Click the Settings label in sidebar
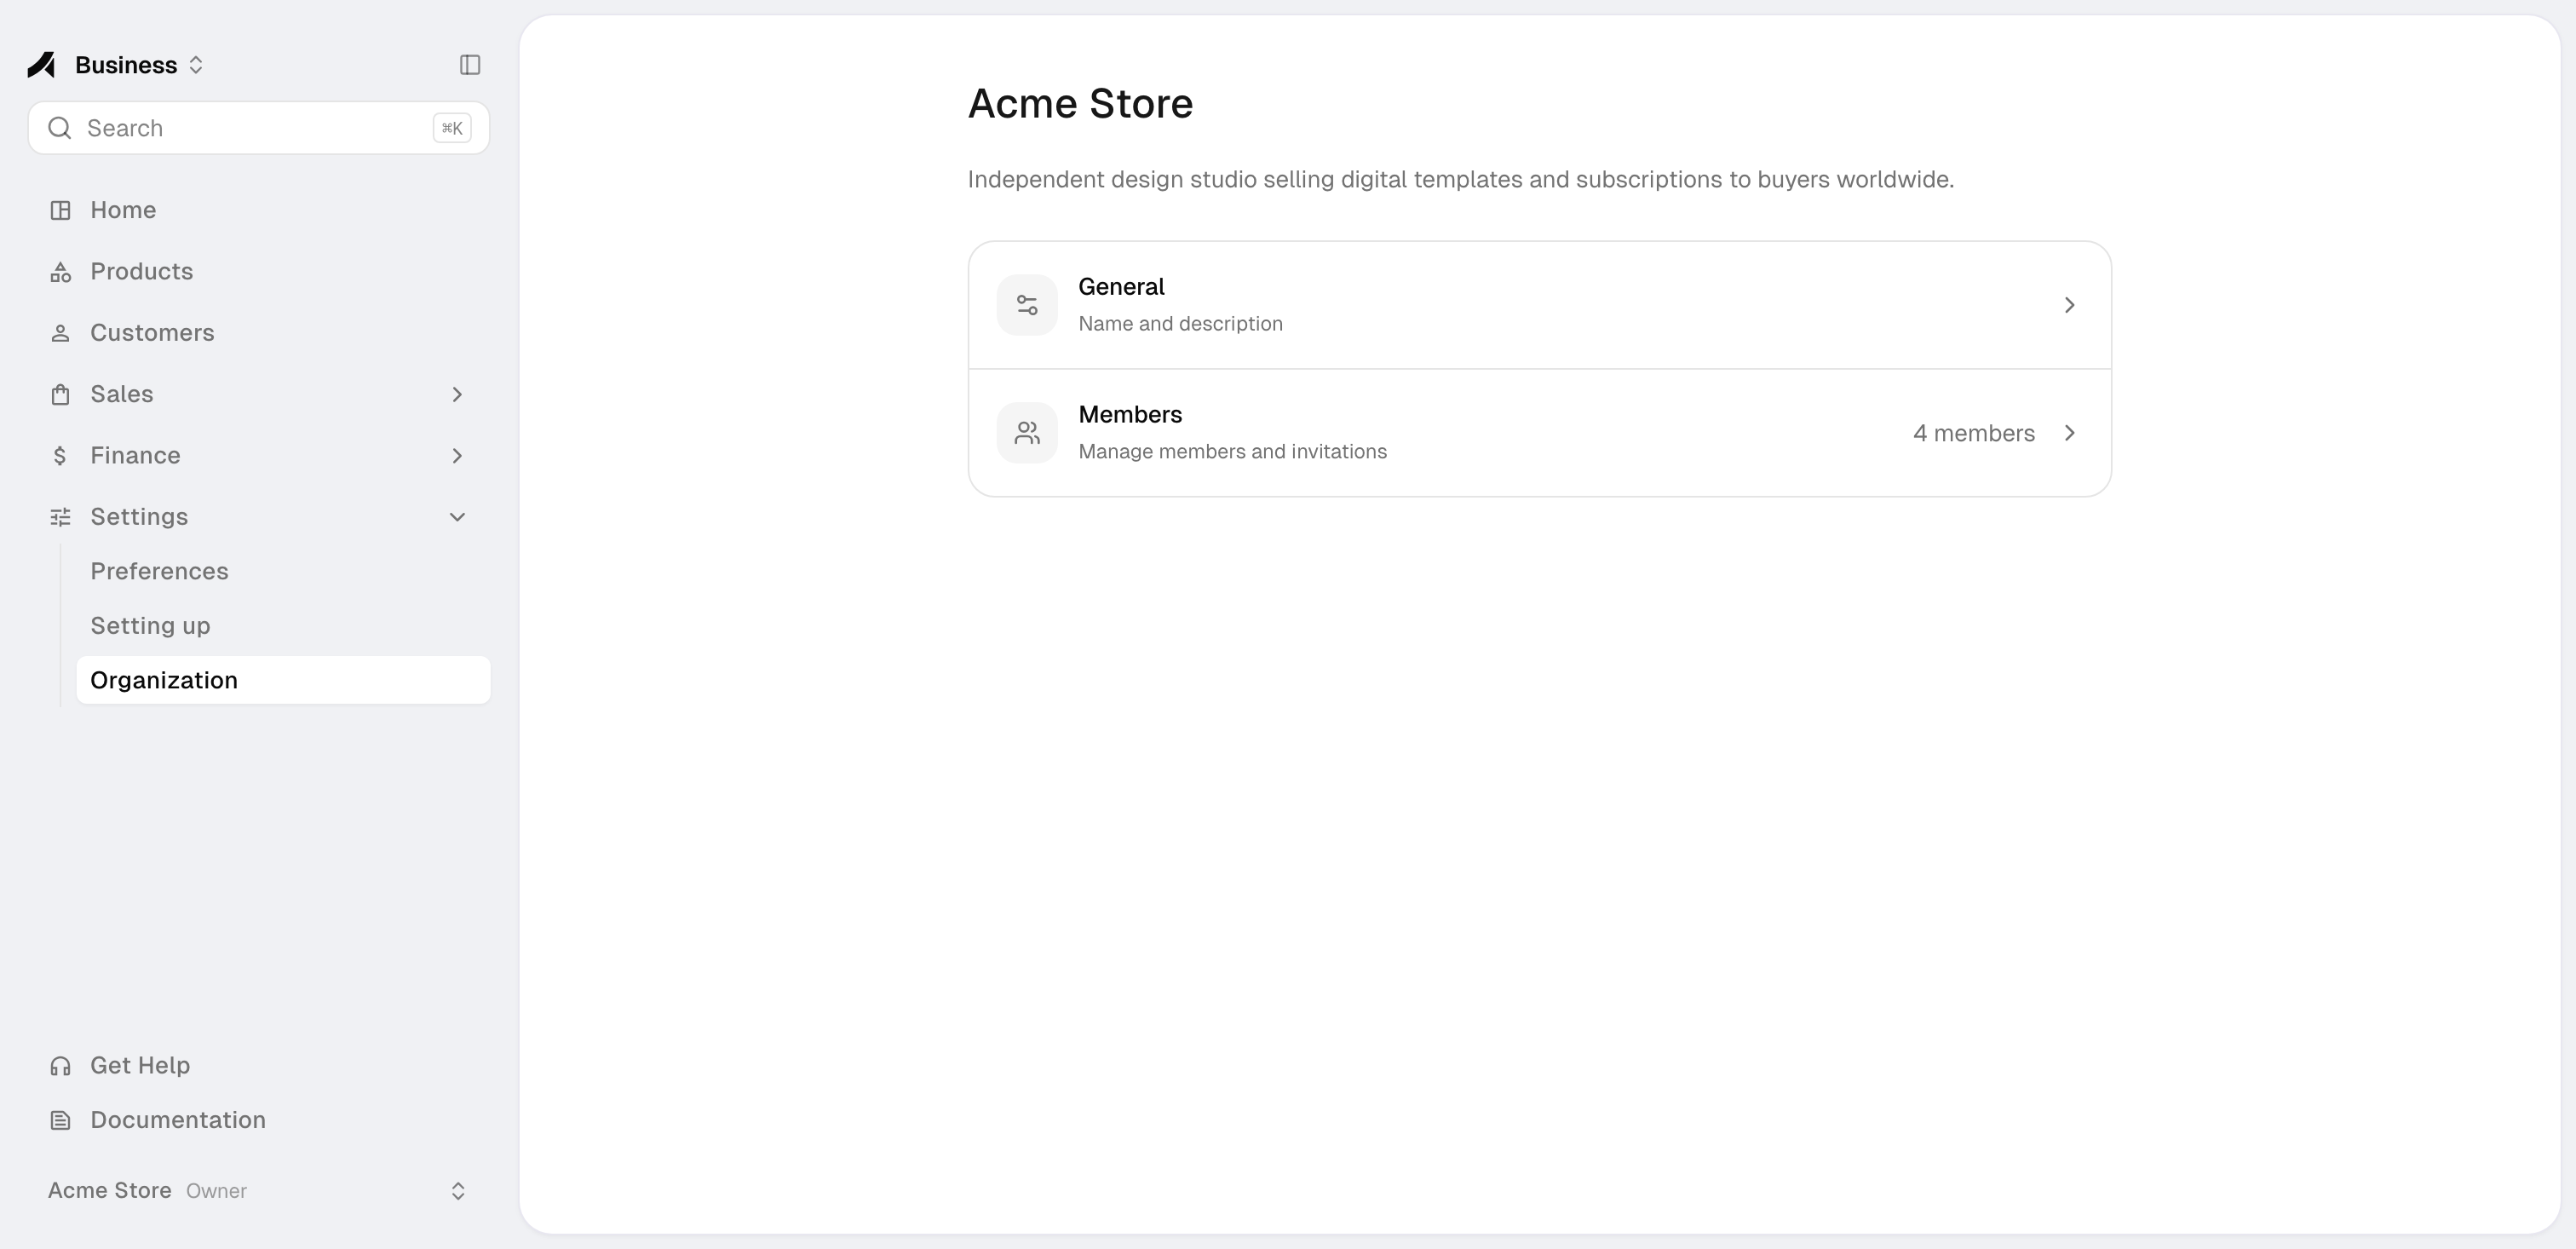This screenshot has width=2576, height=1249. (139, 517)
